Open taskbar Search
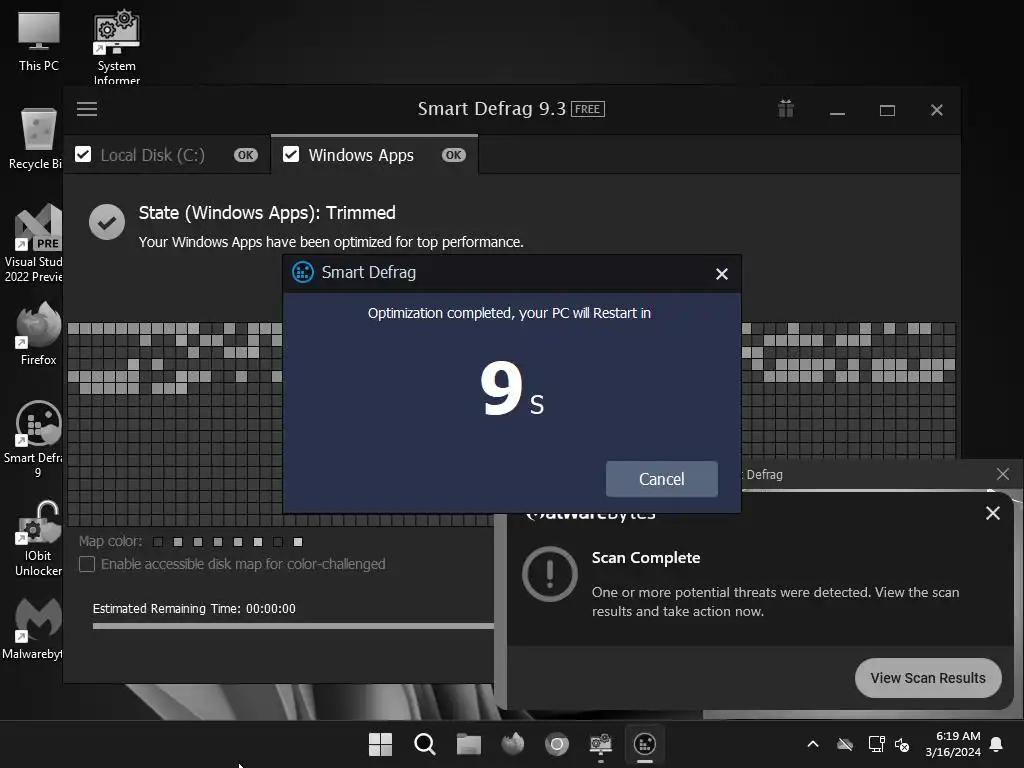1024x768 pixels. (x=424, y=744)
